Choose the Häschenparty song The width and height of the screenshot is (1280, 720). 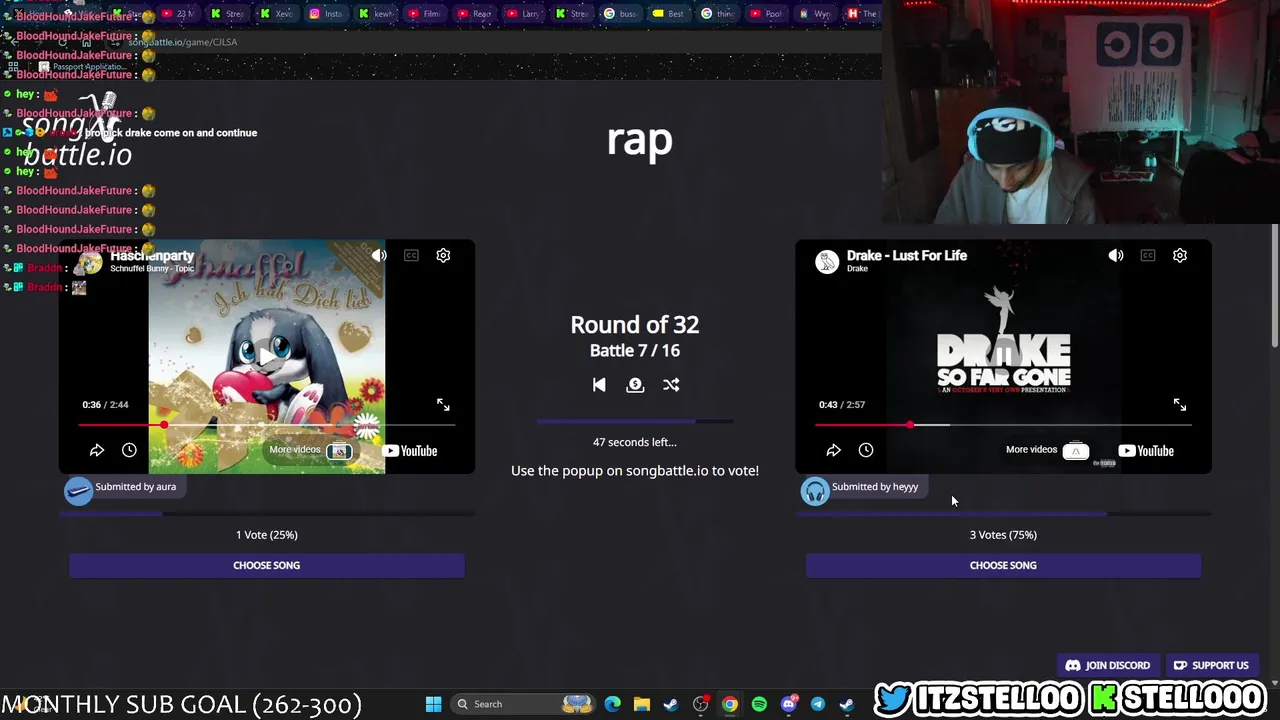point(267,565)
